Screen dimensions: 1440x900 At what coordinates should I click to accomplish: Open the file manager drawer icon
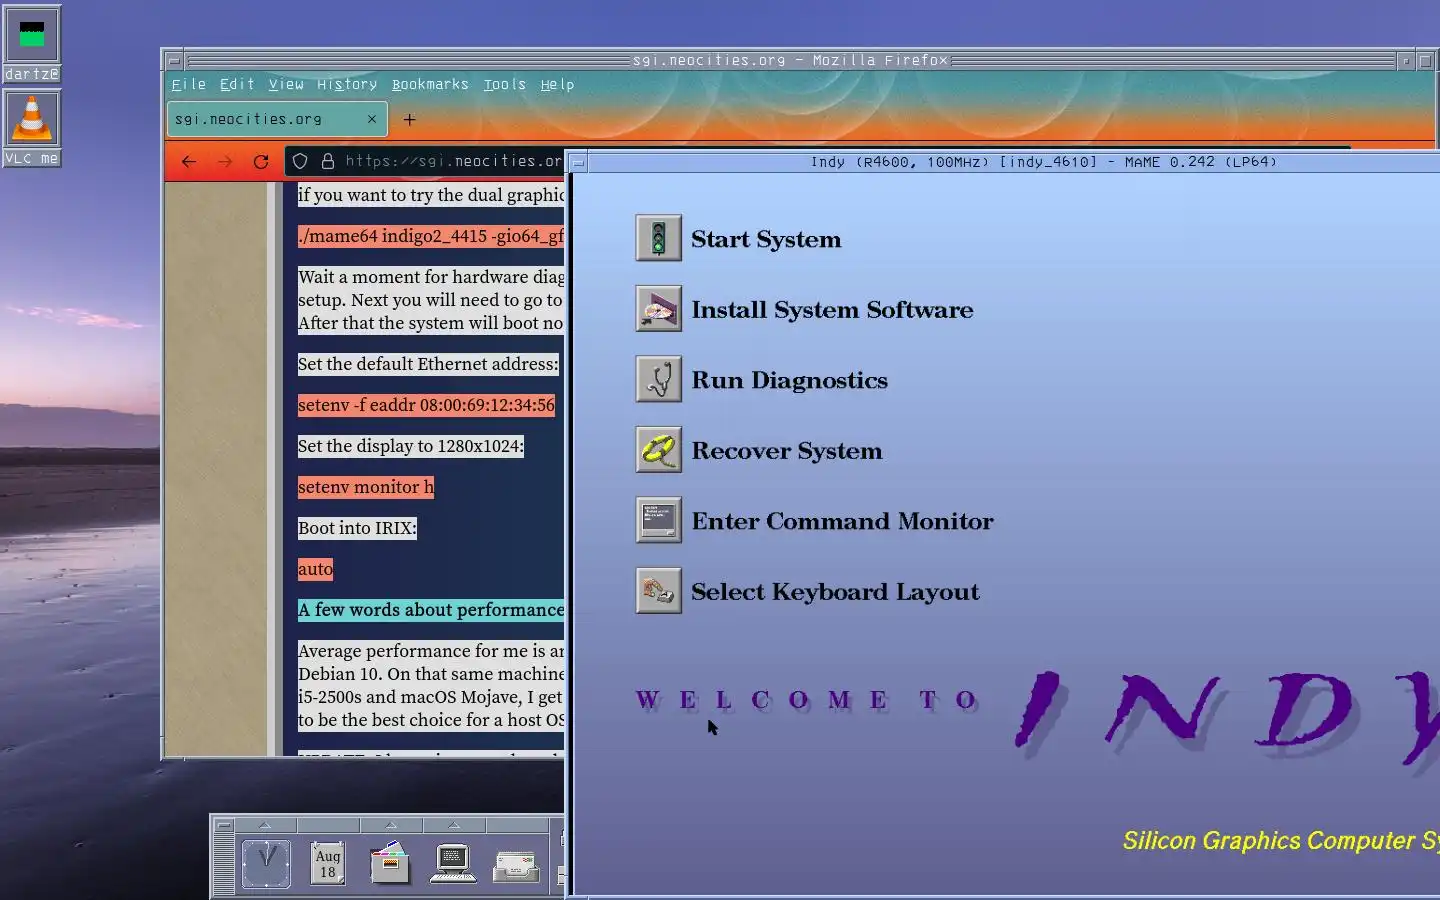pyautogui.click(x=390, y=864)
